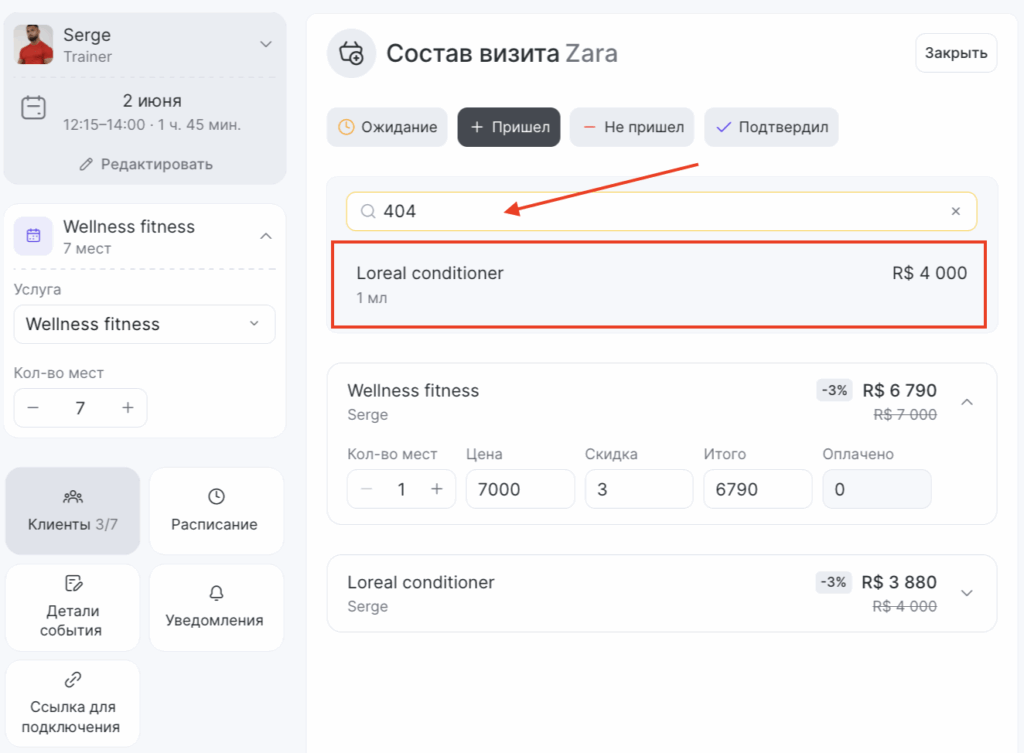
Task: Click the Закрыть button
Action: coord(955,53)
